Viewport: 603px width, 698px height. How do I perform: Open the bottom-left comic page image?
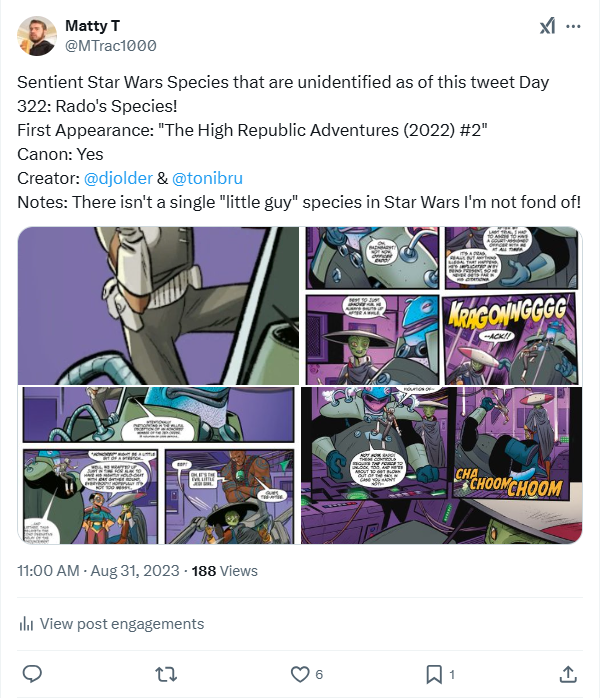158,465
